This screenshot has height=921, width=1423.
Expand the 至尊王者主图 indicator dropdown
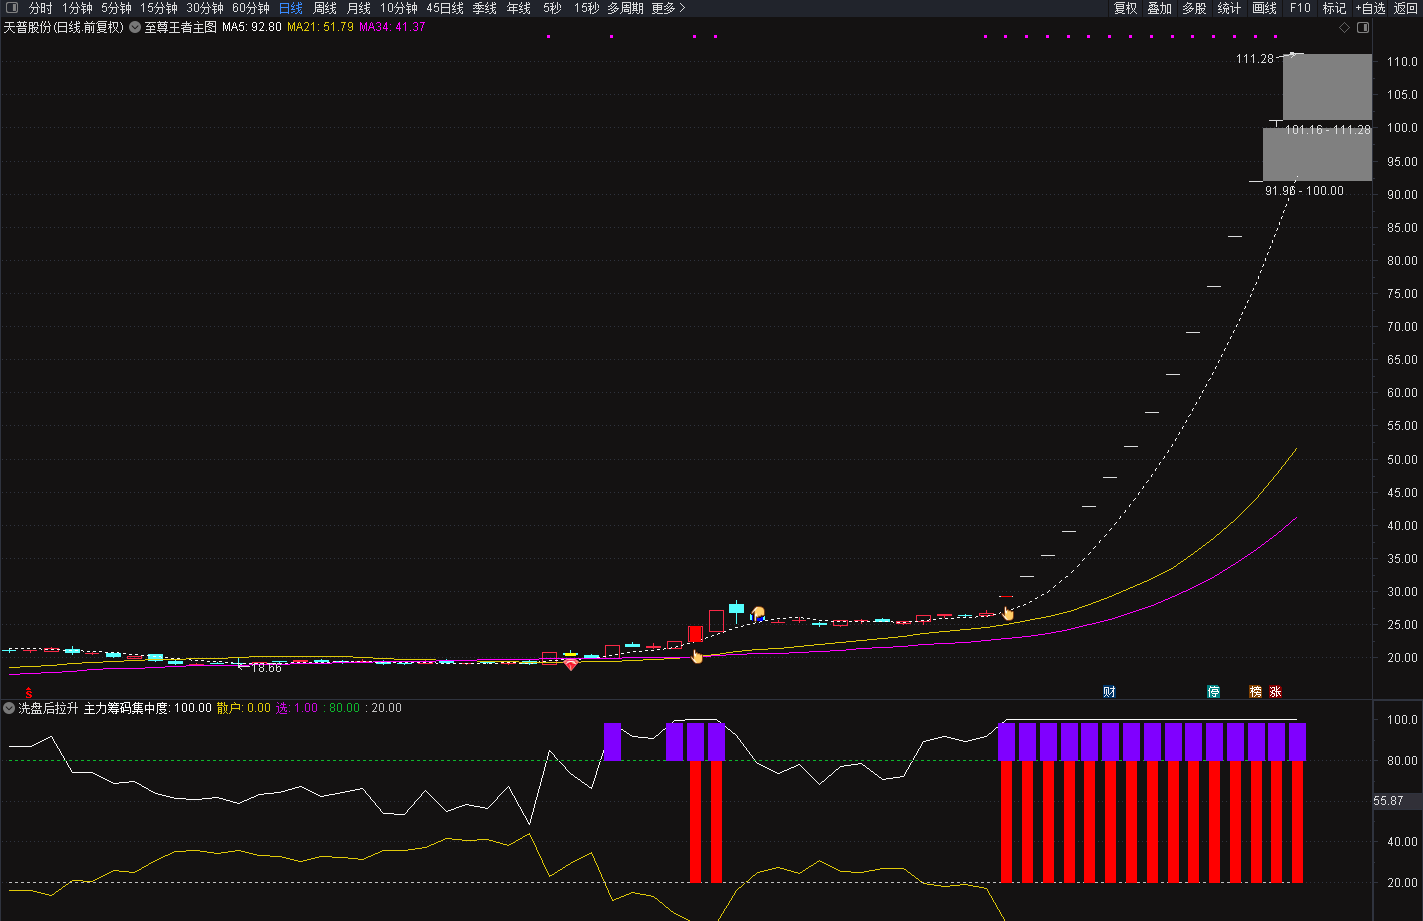pos(135,27)
